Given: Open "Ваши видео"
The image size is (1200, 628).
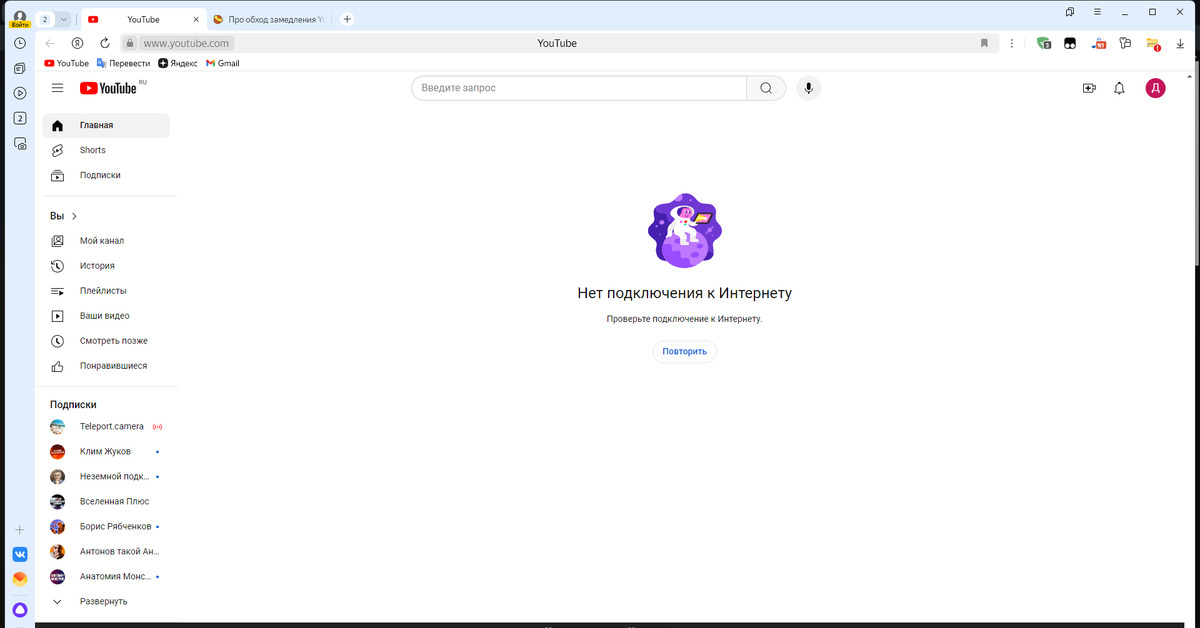Looking at the screenshot, I should pos(106,316).
